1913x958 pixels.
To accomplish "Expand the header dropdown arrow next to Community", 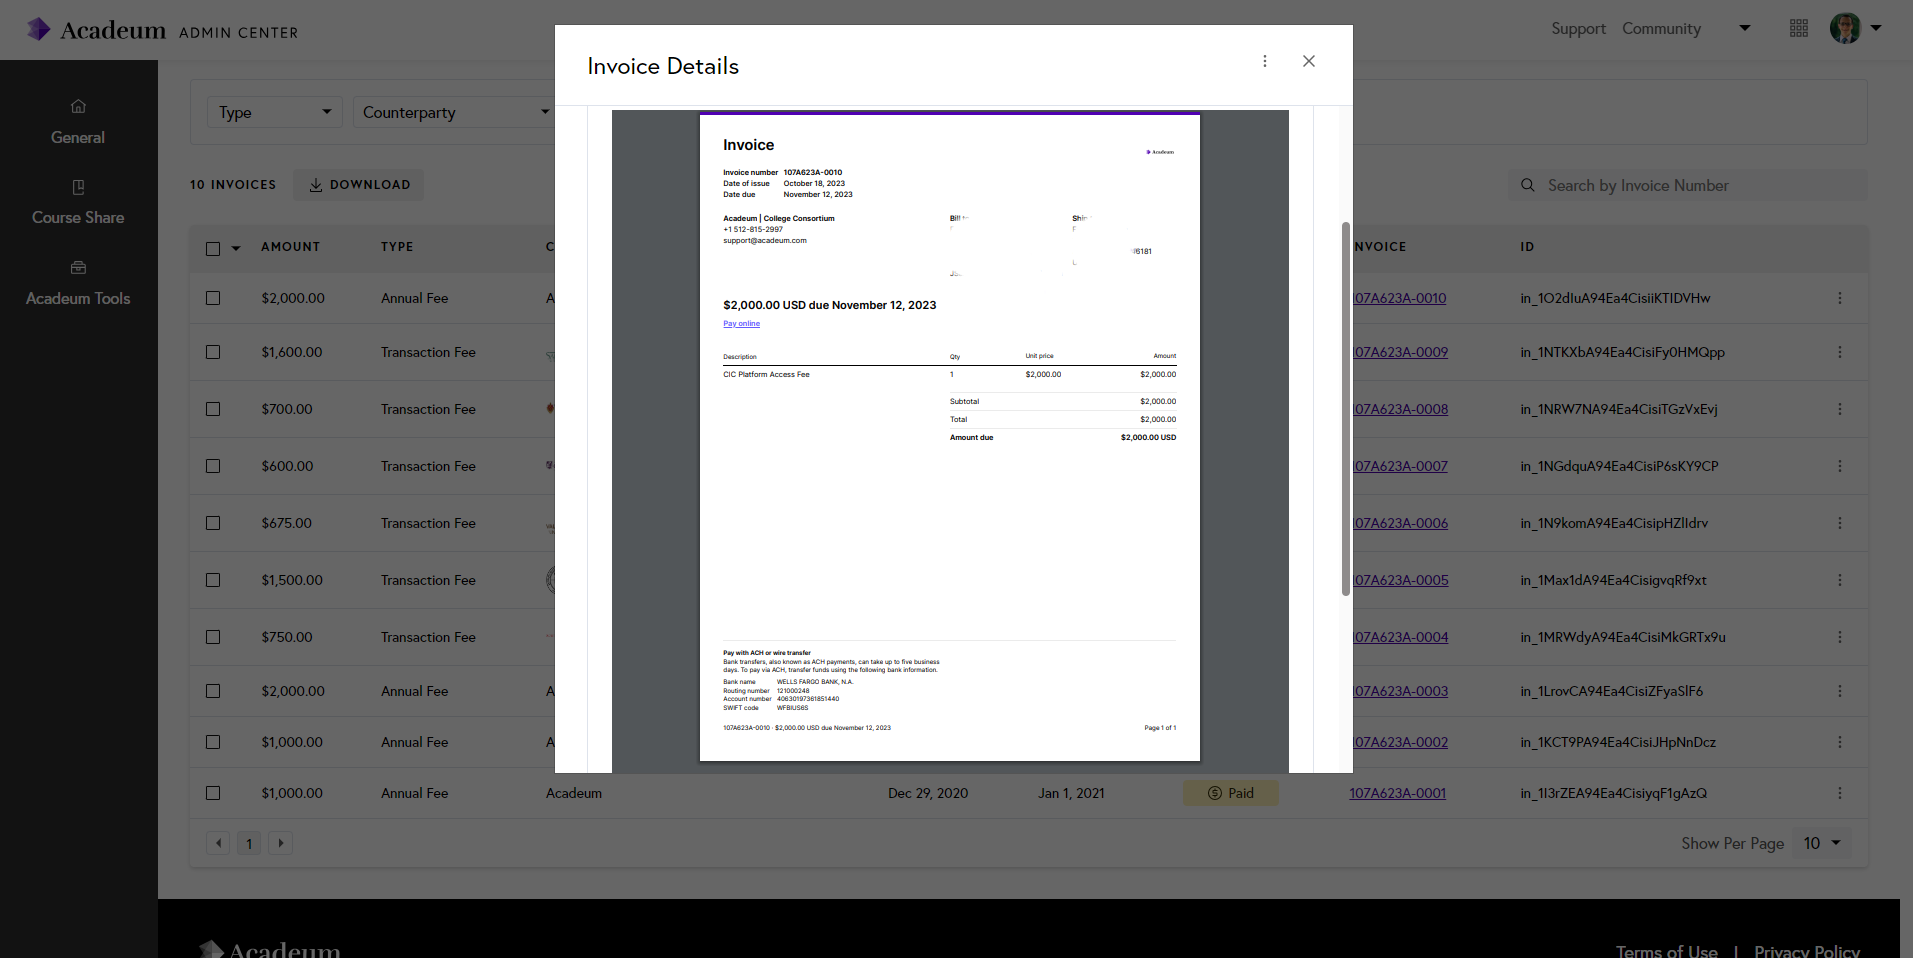I will coord(1745,28).
